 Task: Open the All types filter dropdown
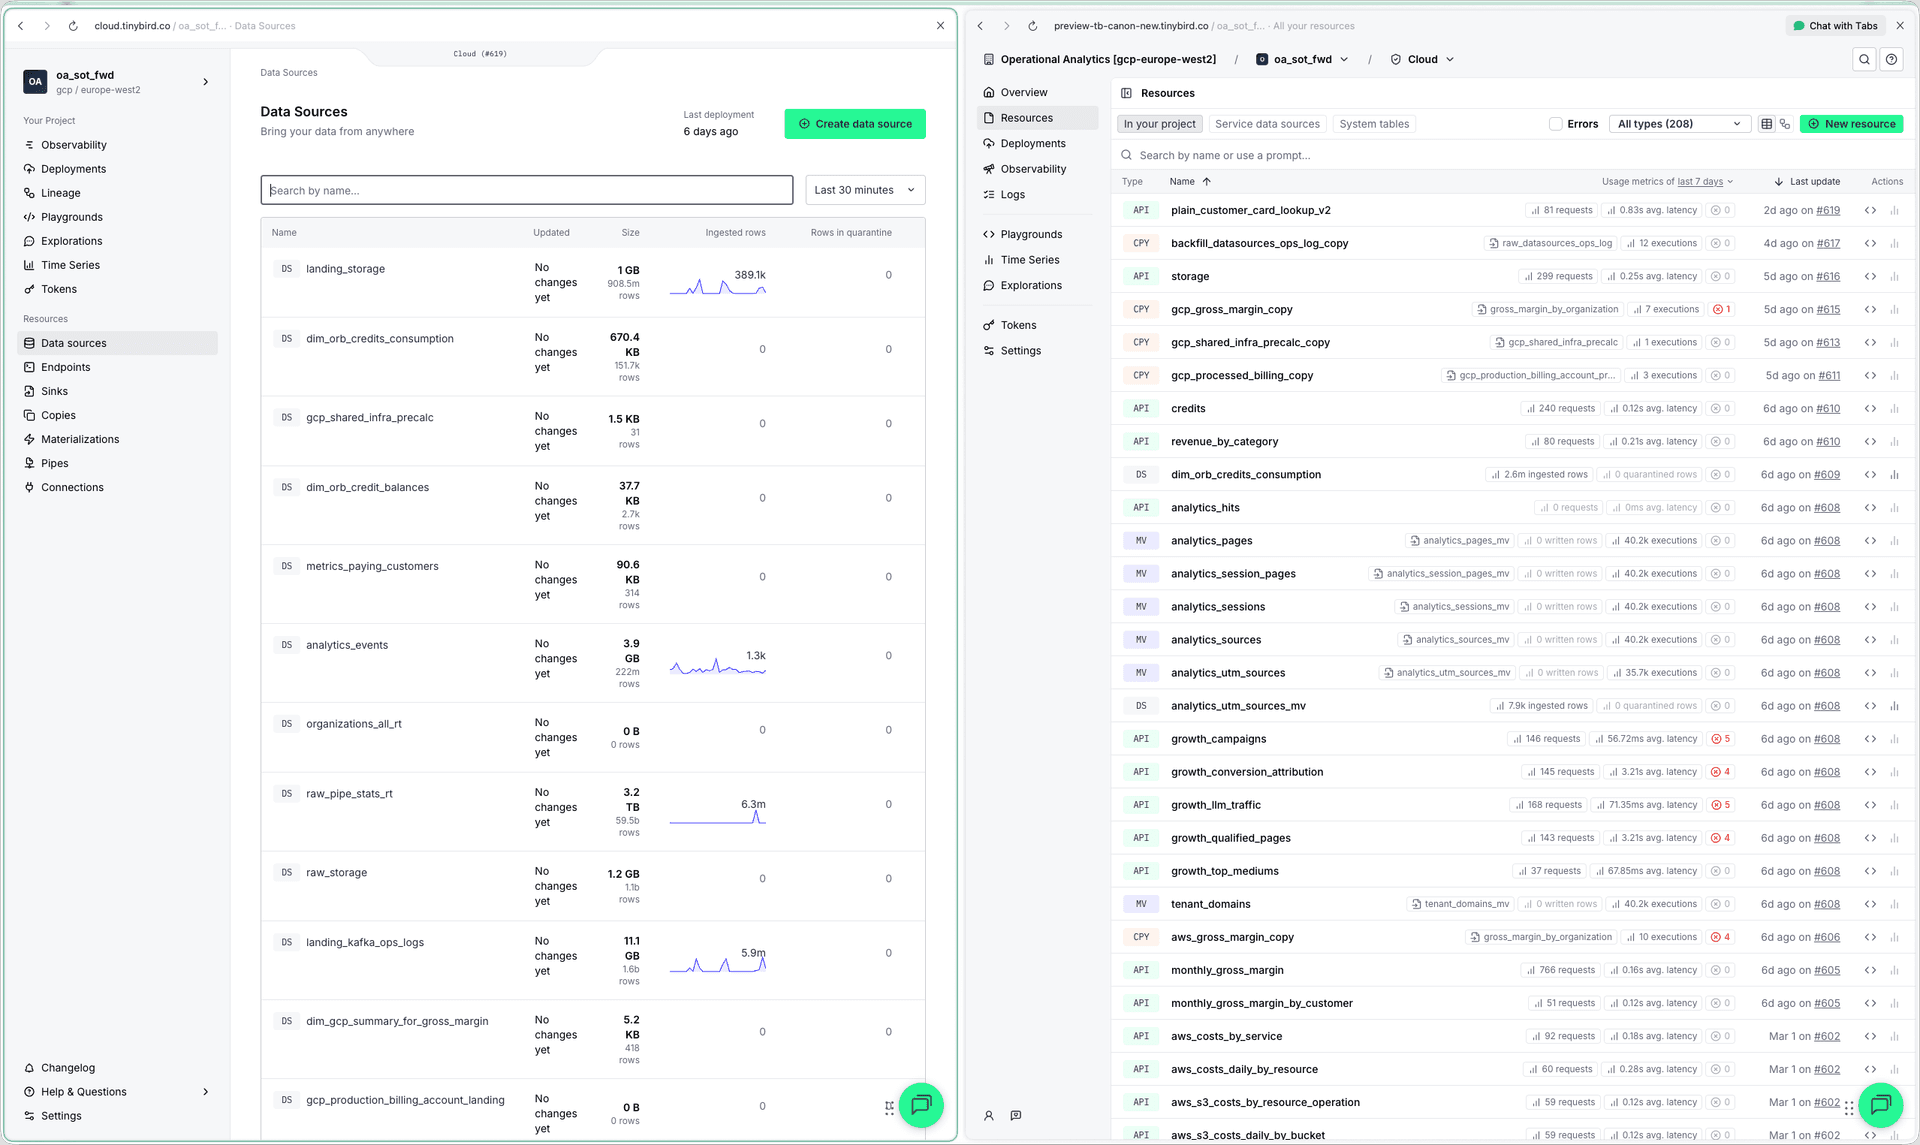click(1679, 124)
